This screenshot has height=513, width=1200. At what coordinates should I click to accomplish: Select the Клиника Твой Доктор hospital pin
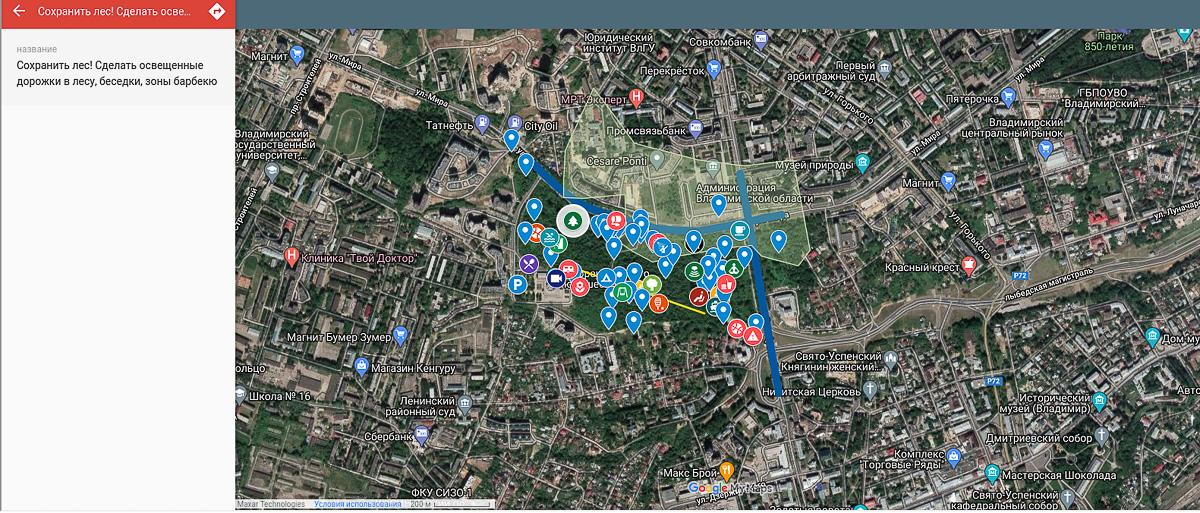coord(291,256)
